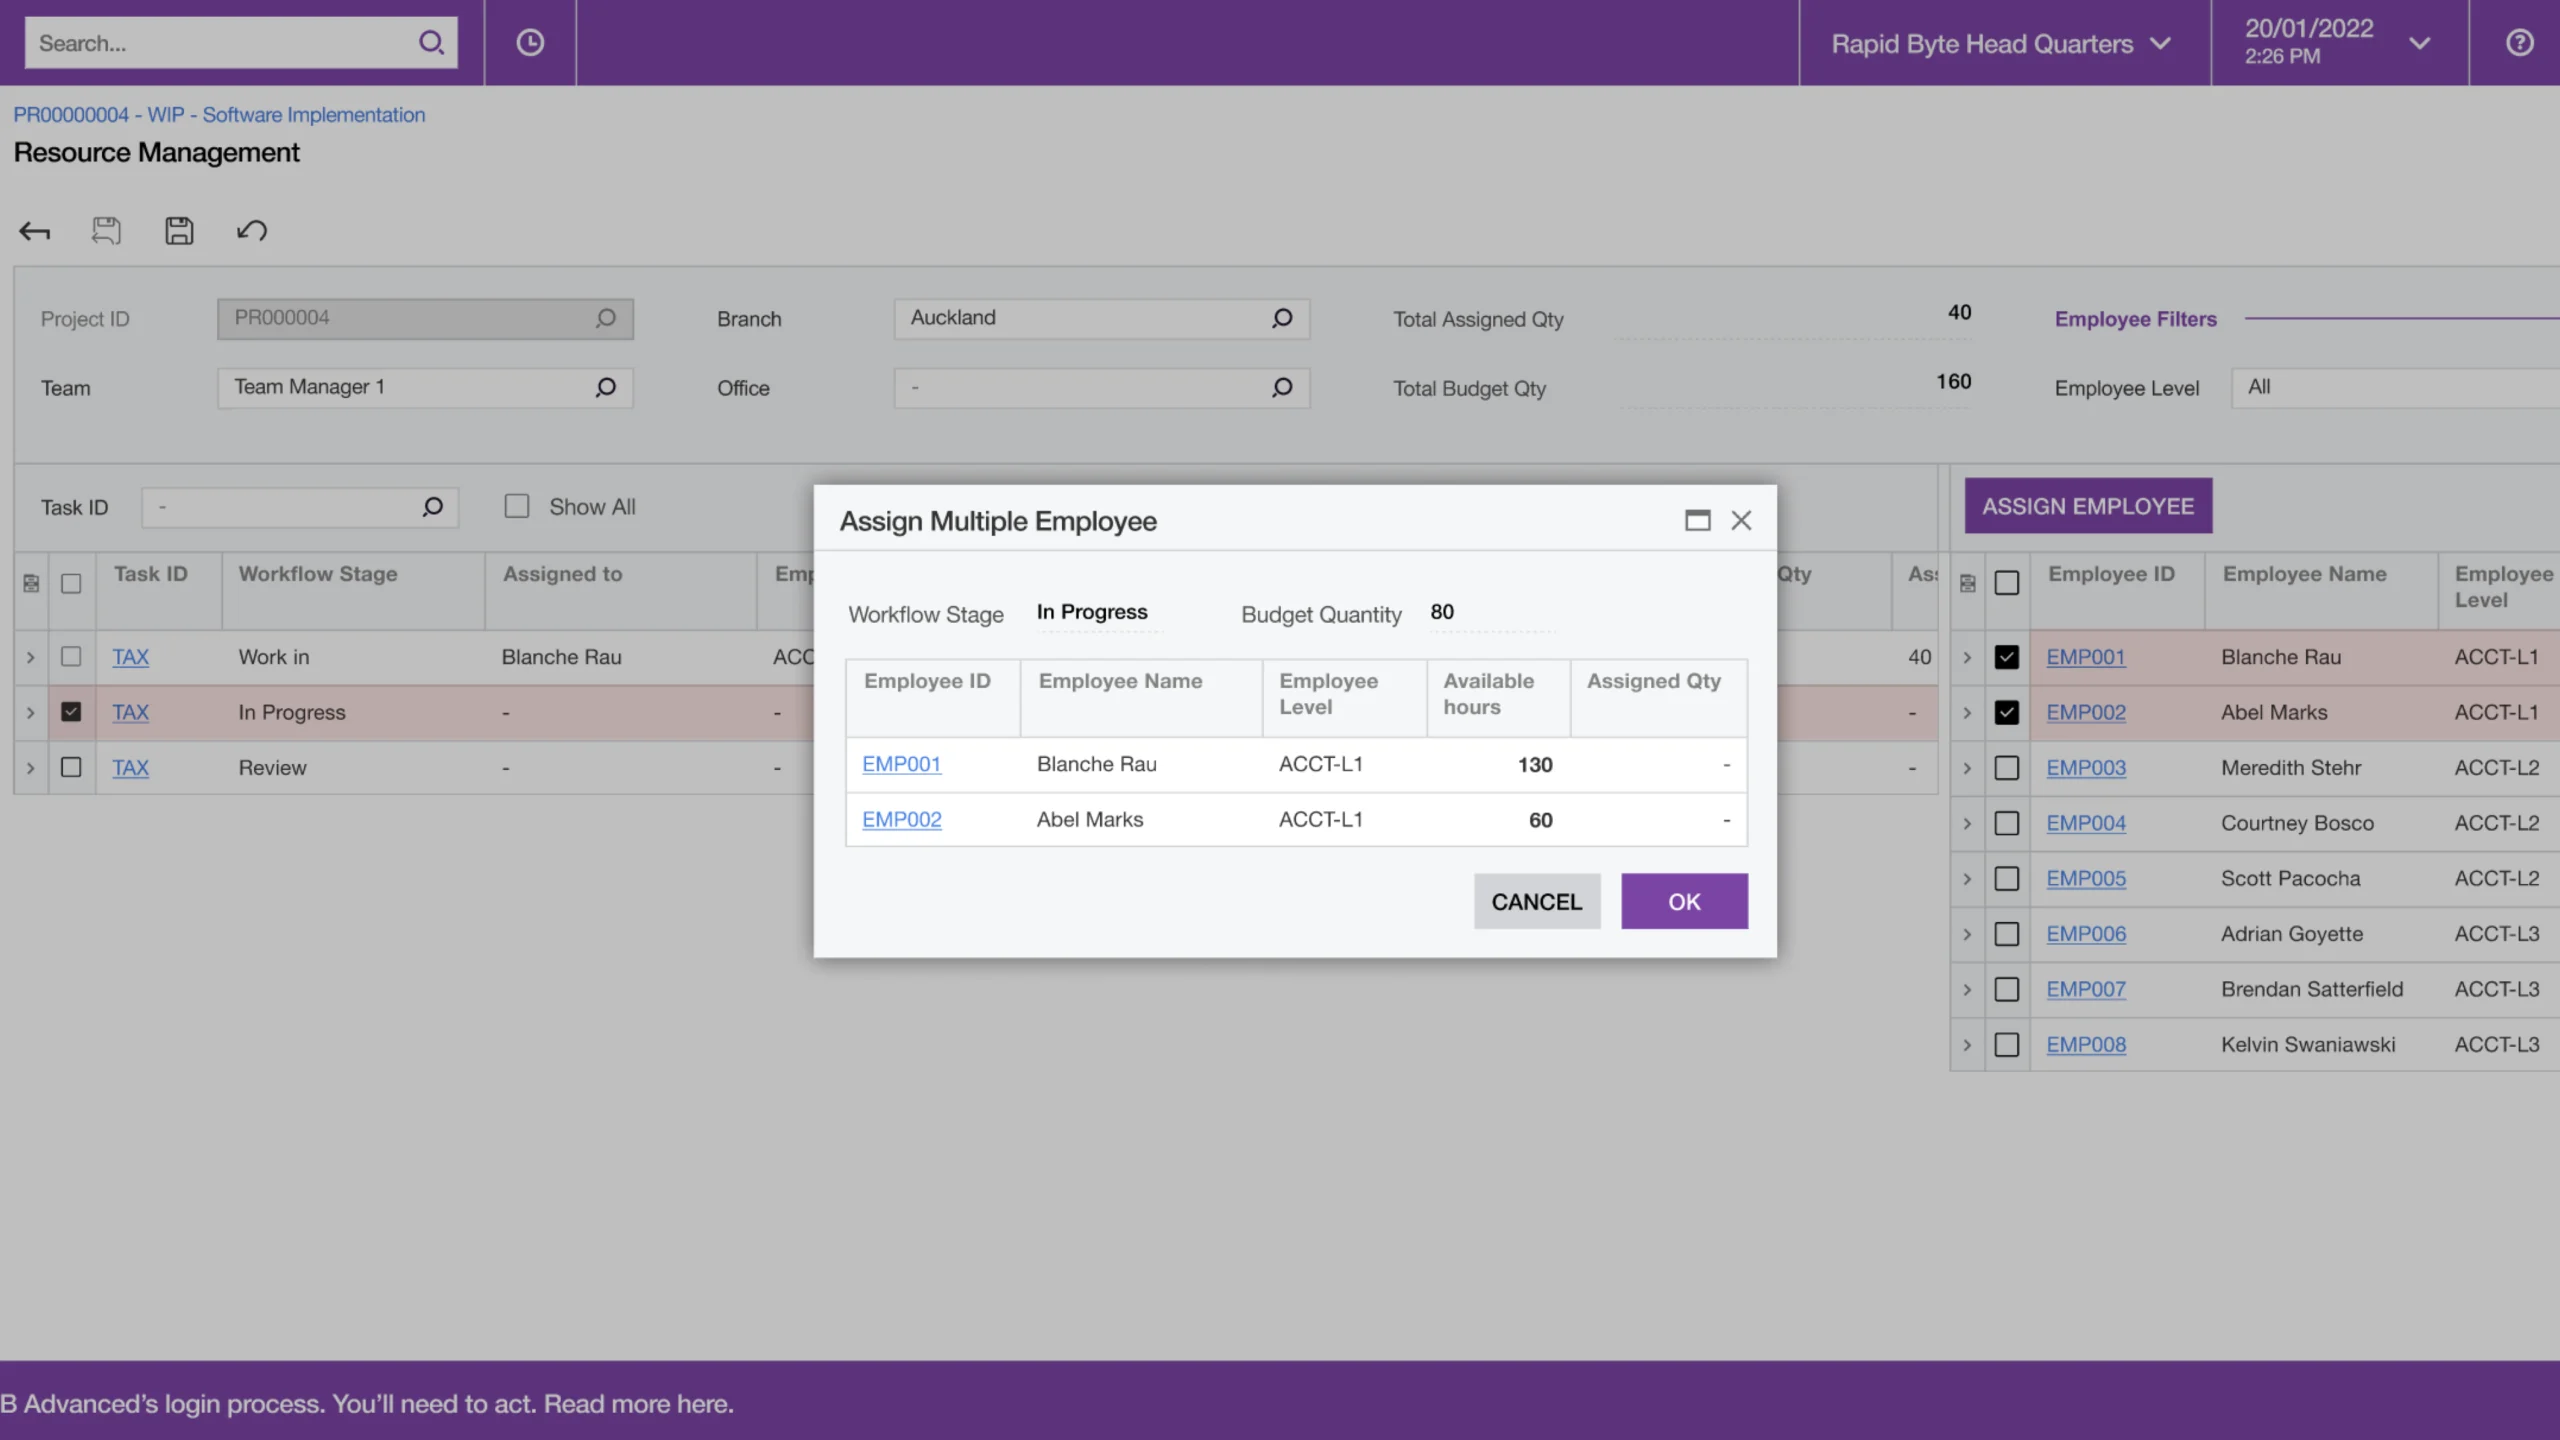The width and height of the screenshot is (2560, 1440).
Task: Maximize the Assign Multiple Employee dialog
Action: click(x=1697, y=520)
